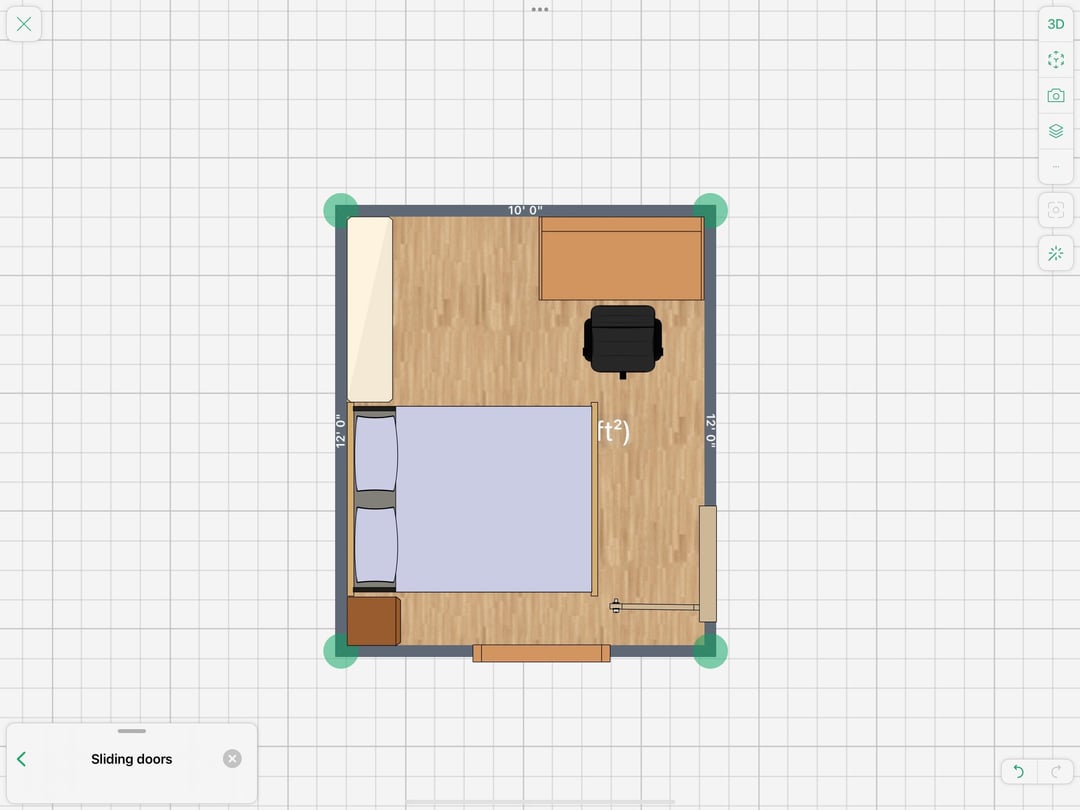Activate the magic wand auto-design tool

point(1056,253)
